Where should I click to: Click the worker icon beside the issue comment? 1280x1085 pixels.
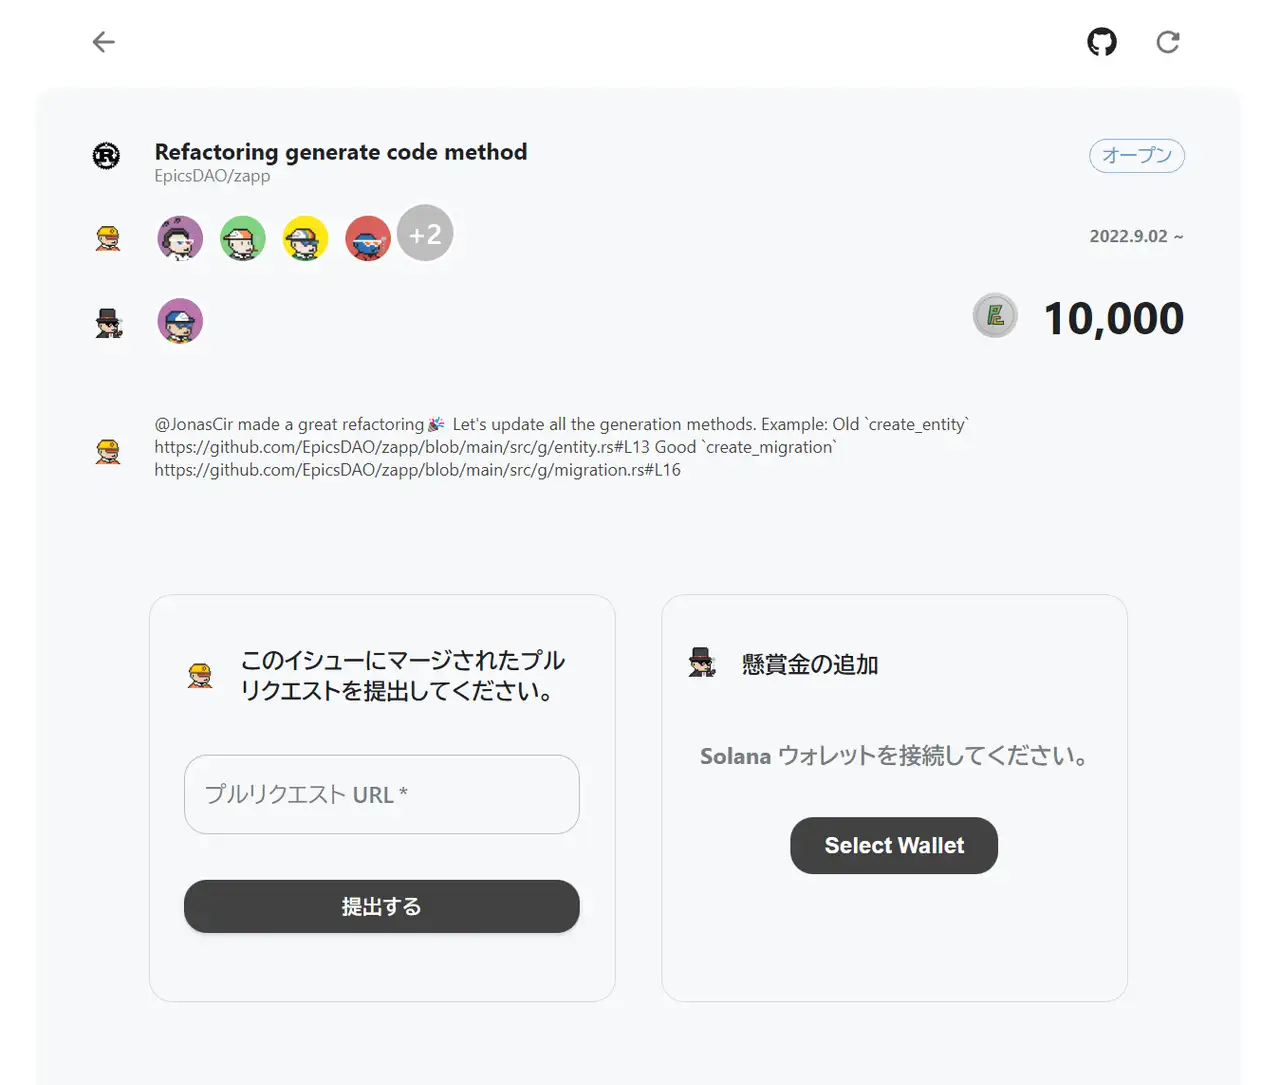107,450
